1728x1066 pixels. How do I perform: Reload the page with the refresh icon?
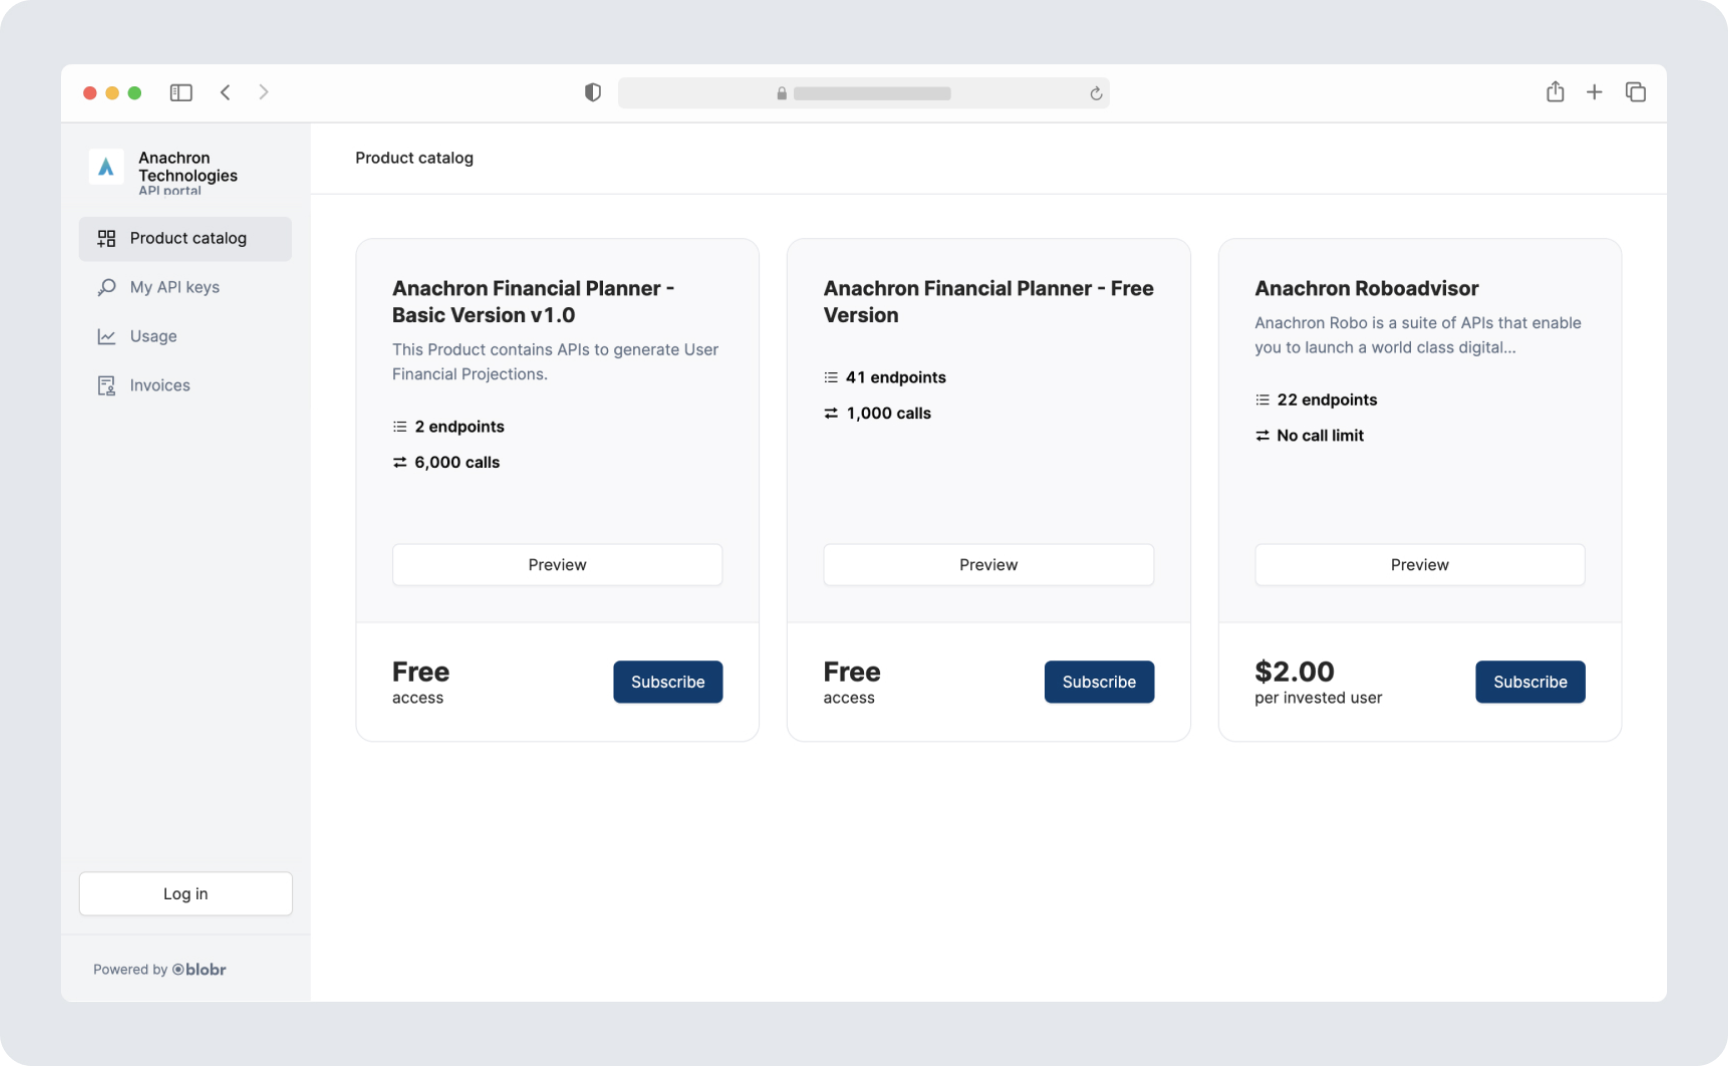coord(1096,93)
